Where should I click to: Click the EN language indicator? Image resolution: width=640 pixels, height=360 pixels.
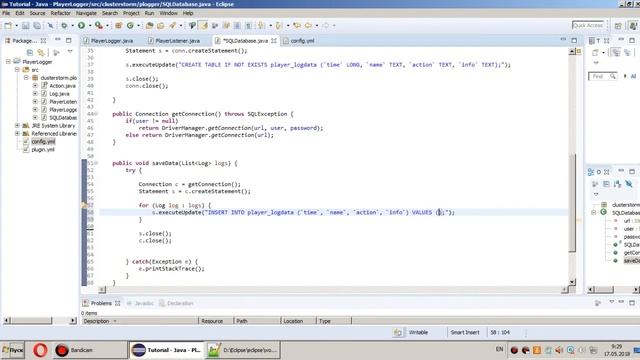[x=500, y=349]
